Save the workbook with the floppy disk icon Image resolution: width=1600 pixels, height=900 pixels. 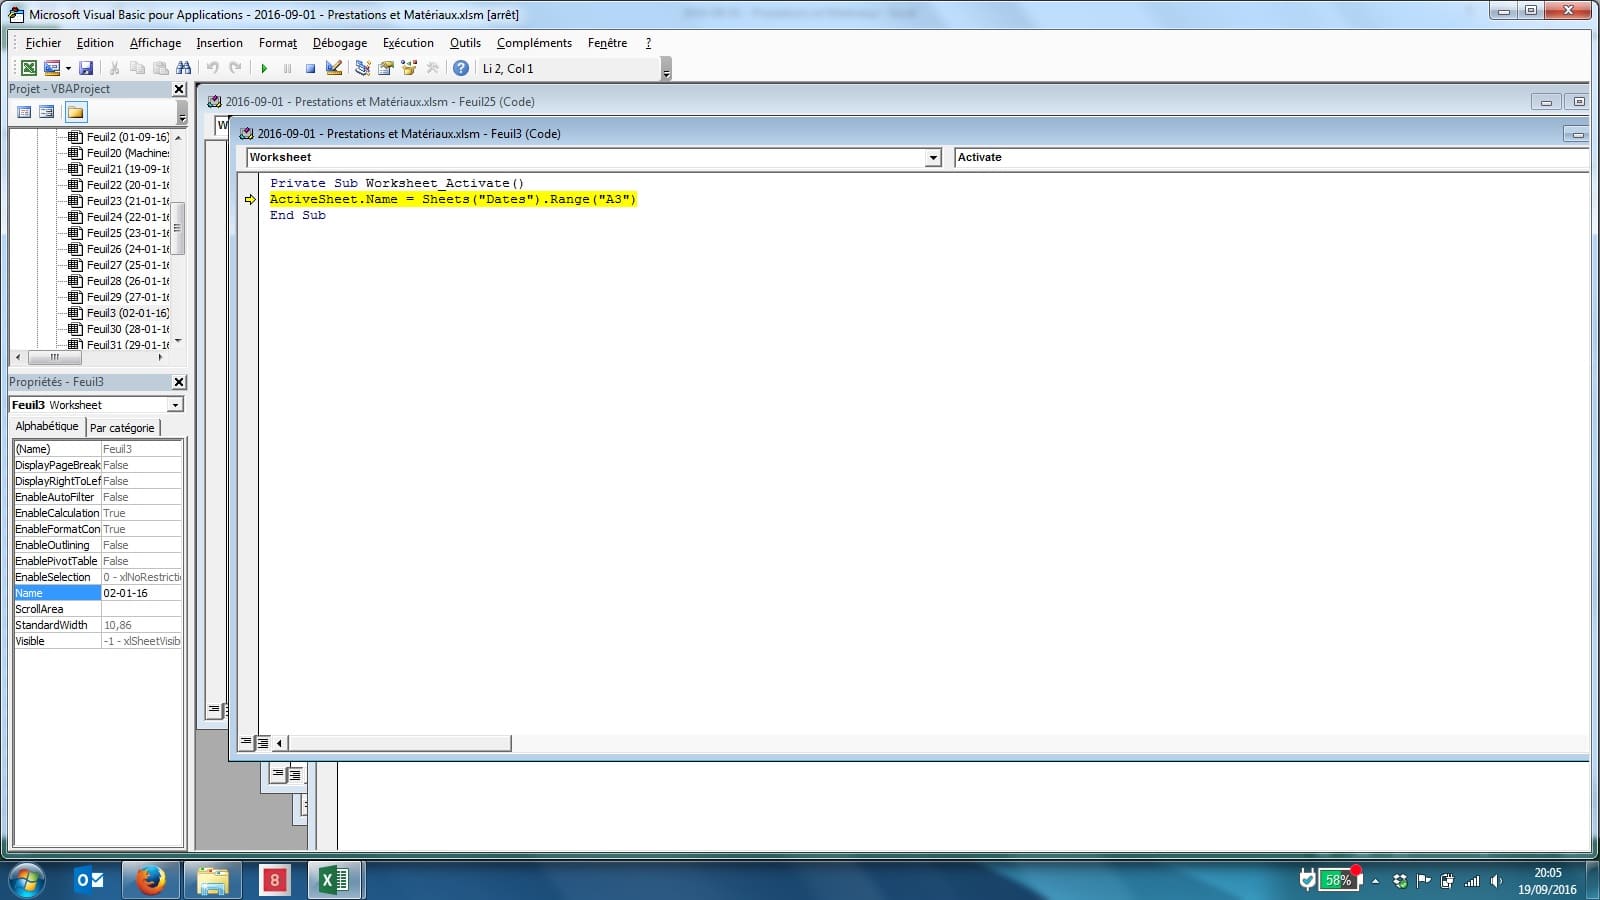coord(86,68)
